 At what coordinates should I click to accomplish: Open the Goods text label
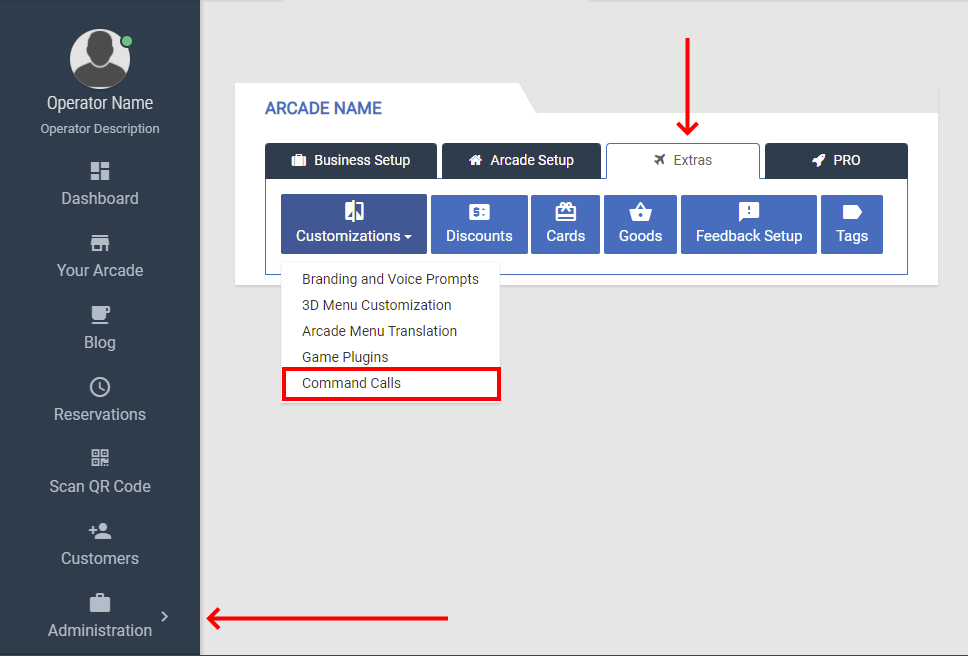pos(640,236)
